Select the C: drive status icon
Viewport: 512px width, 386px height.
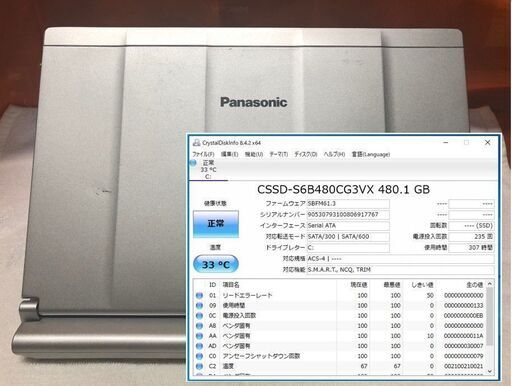[x=193, y=163]
